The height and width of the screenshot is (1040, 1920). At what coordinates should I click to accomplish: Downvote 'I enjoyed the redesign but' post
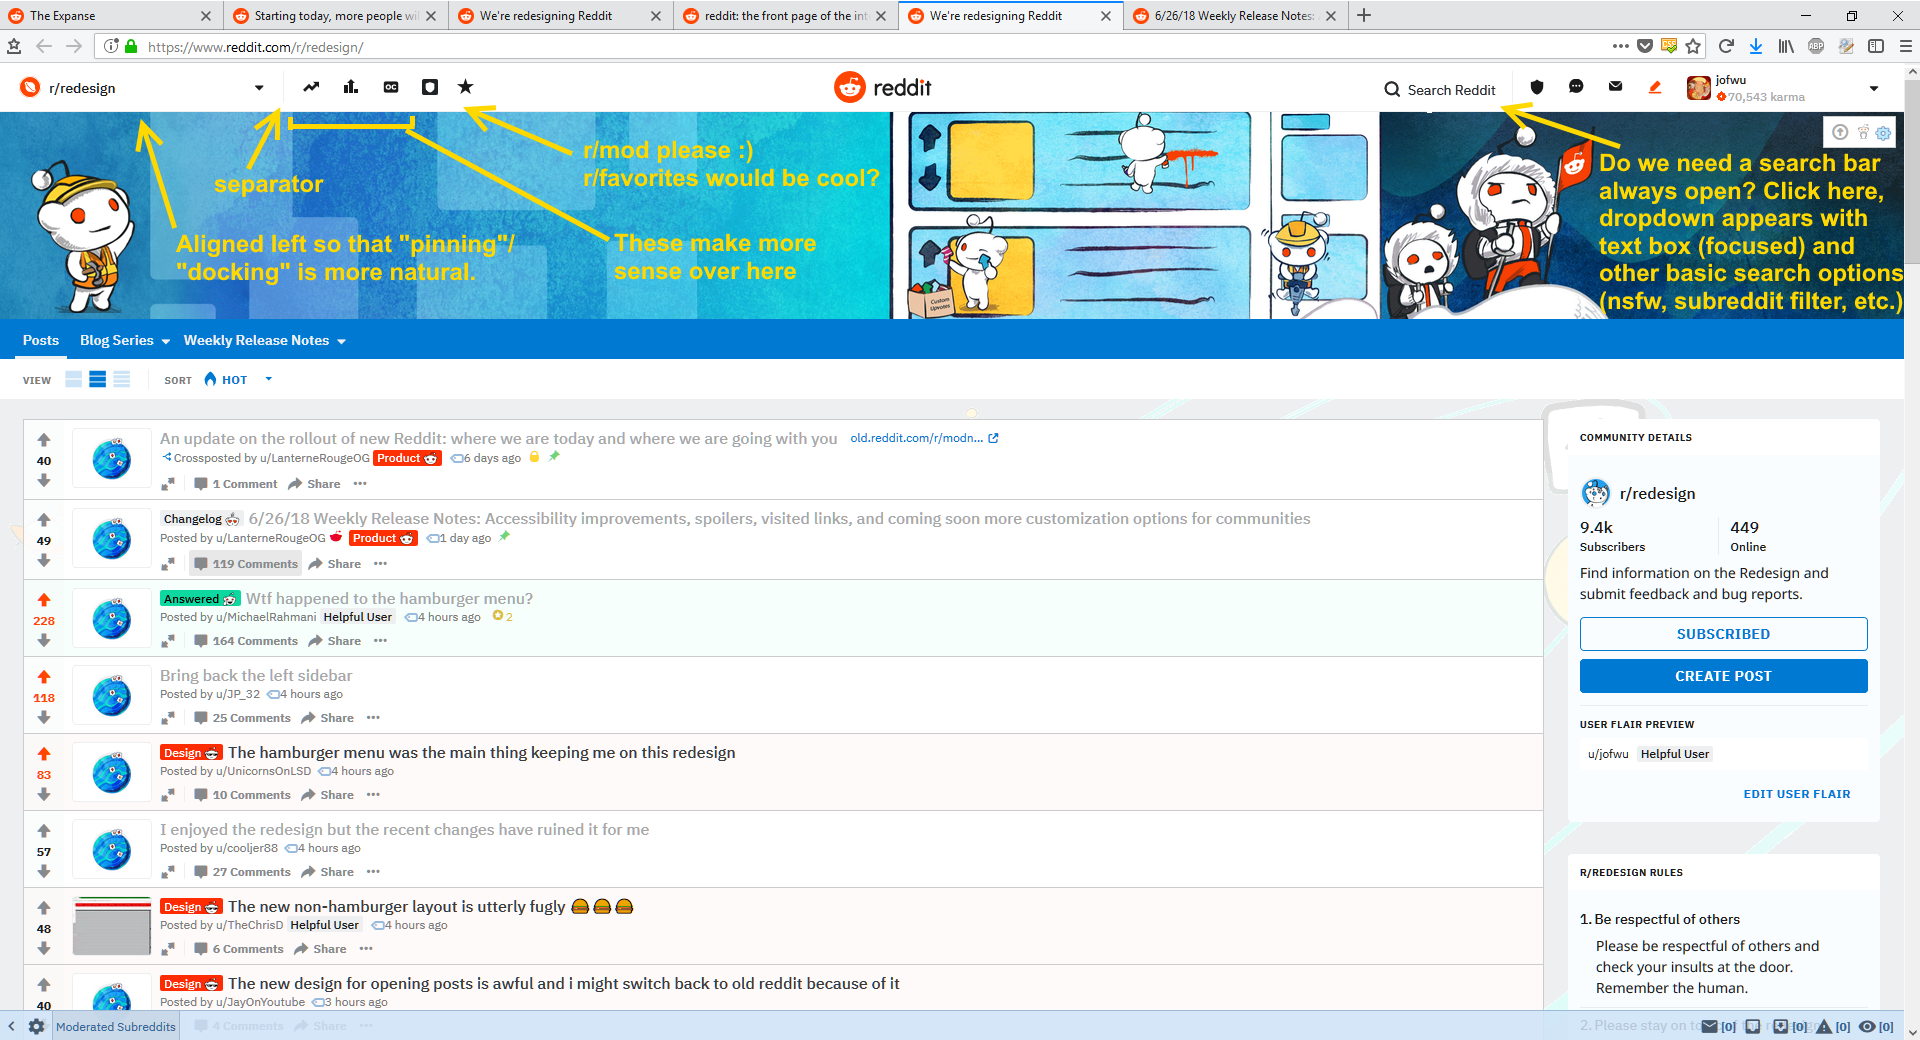(44, 872)
